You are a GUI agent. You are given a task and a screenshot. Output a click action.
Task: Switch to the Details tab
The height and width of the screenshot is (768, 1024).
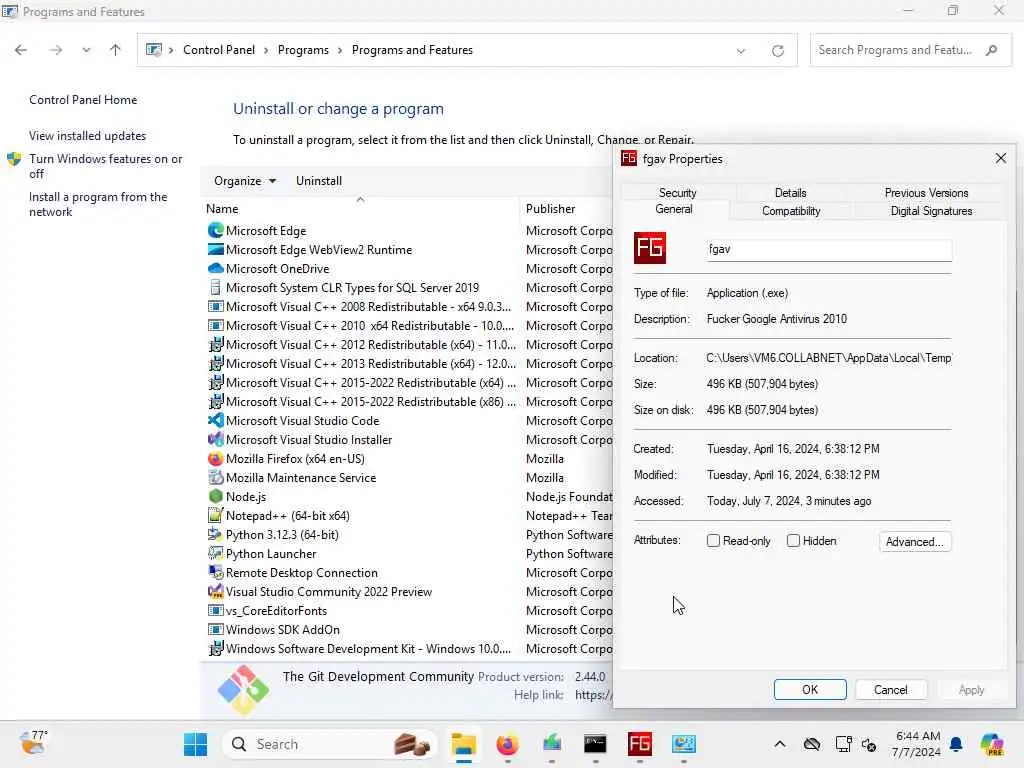coord(790,193)
